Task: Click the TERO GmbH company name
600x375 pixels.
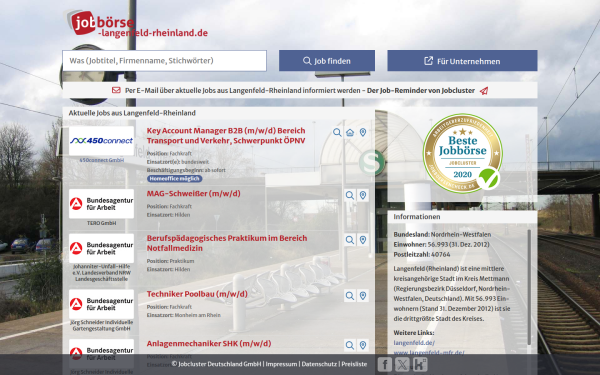Action: point(101,223)
